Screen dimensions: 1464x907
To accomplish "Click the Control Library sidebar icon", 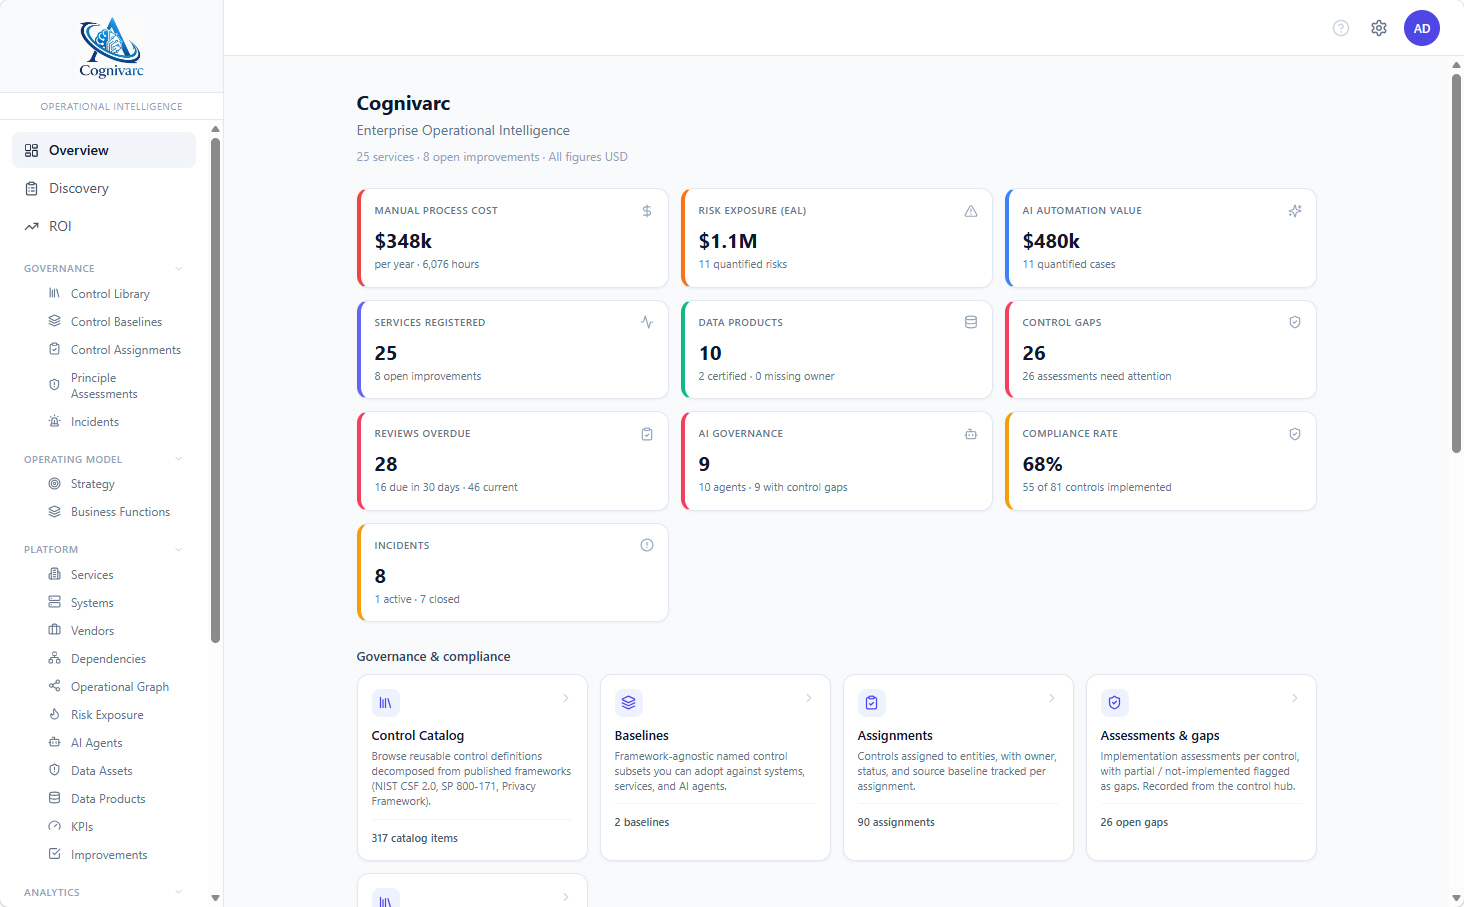I will [x=55, y=293].
